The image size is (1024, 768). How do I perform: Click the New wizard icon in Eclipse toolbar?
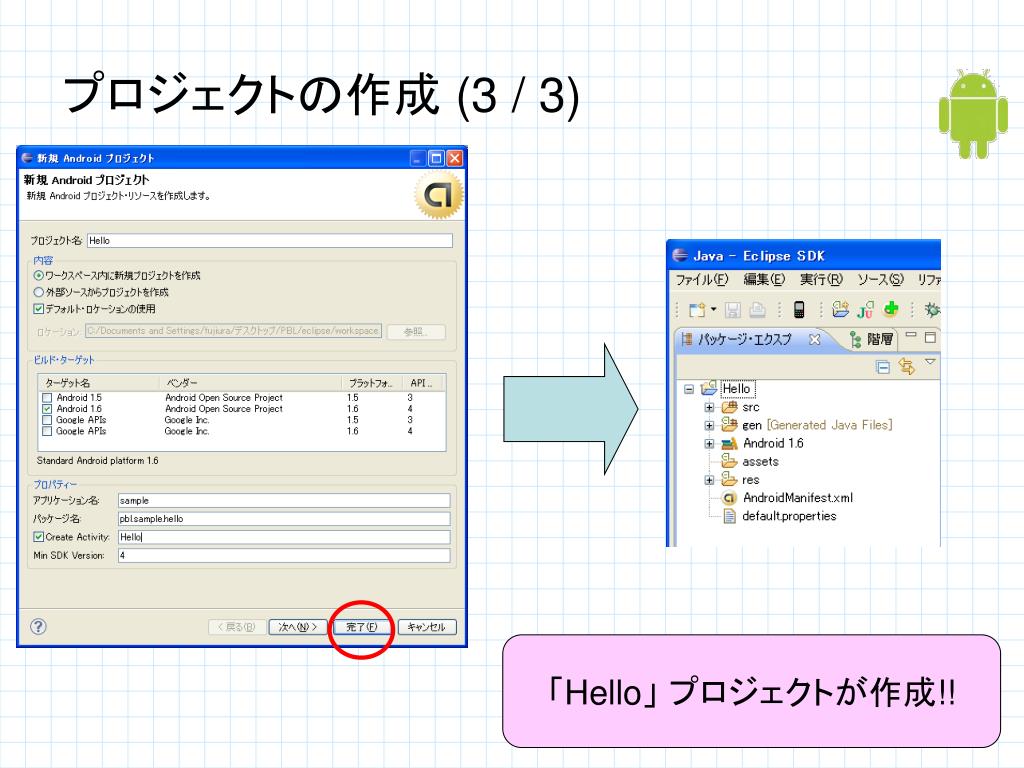pos(697,310)
